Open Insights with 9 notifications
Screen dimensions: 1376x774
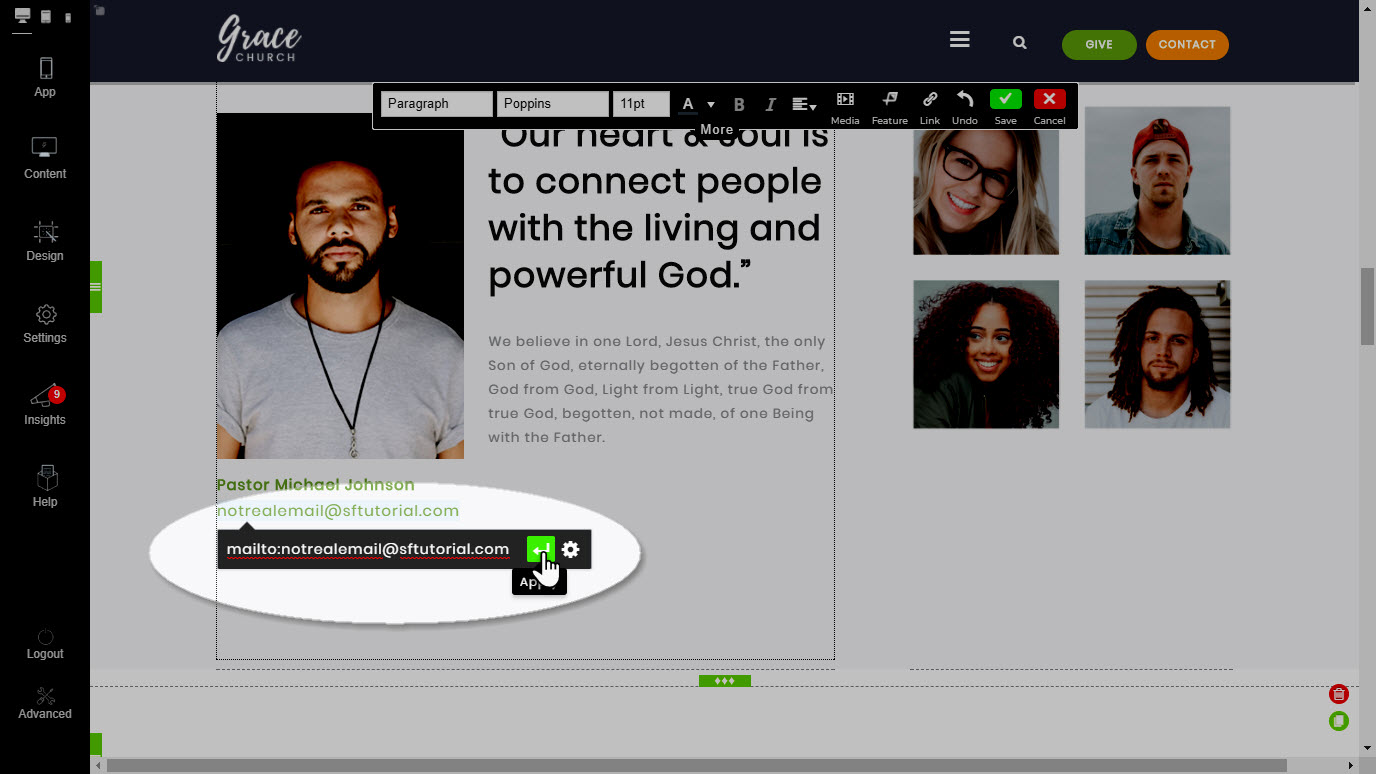(45, 406)
